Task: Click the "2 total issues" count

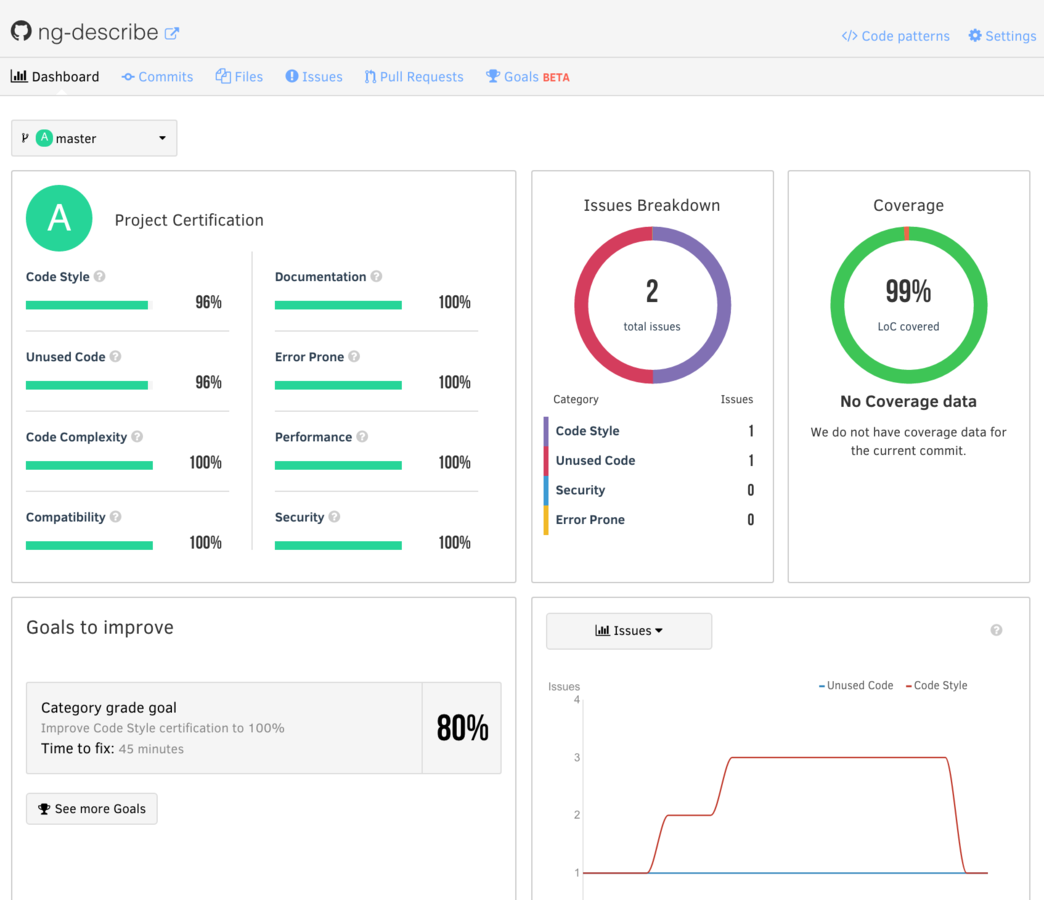Action: (652, 305)
